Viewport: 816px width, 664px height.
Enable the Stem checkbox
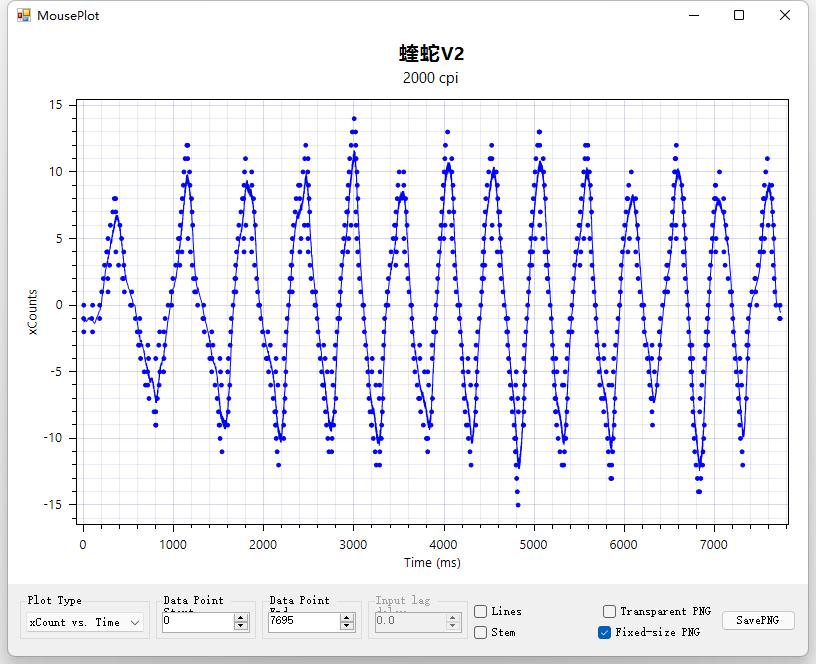481,632
